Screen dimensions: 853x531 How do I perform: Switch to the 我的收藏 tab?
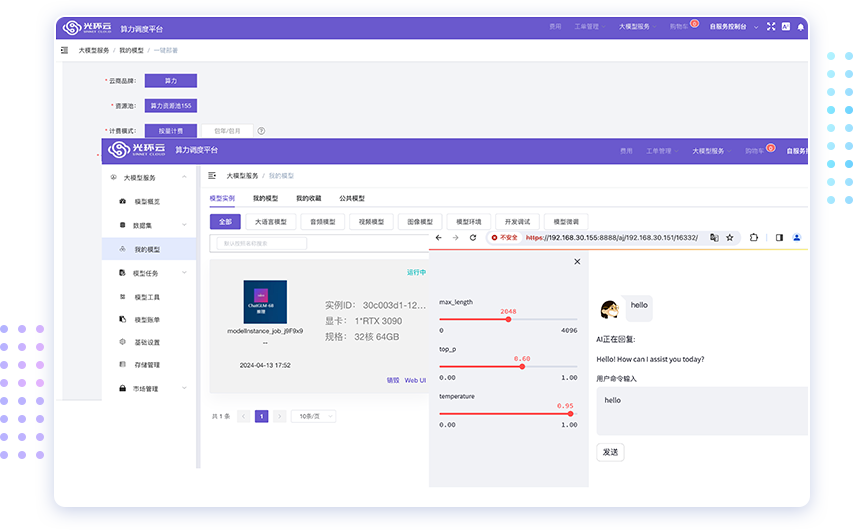(309, 198)
